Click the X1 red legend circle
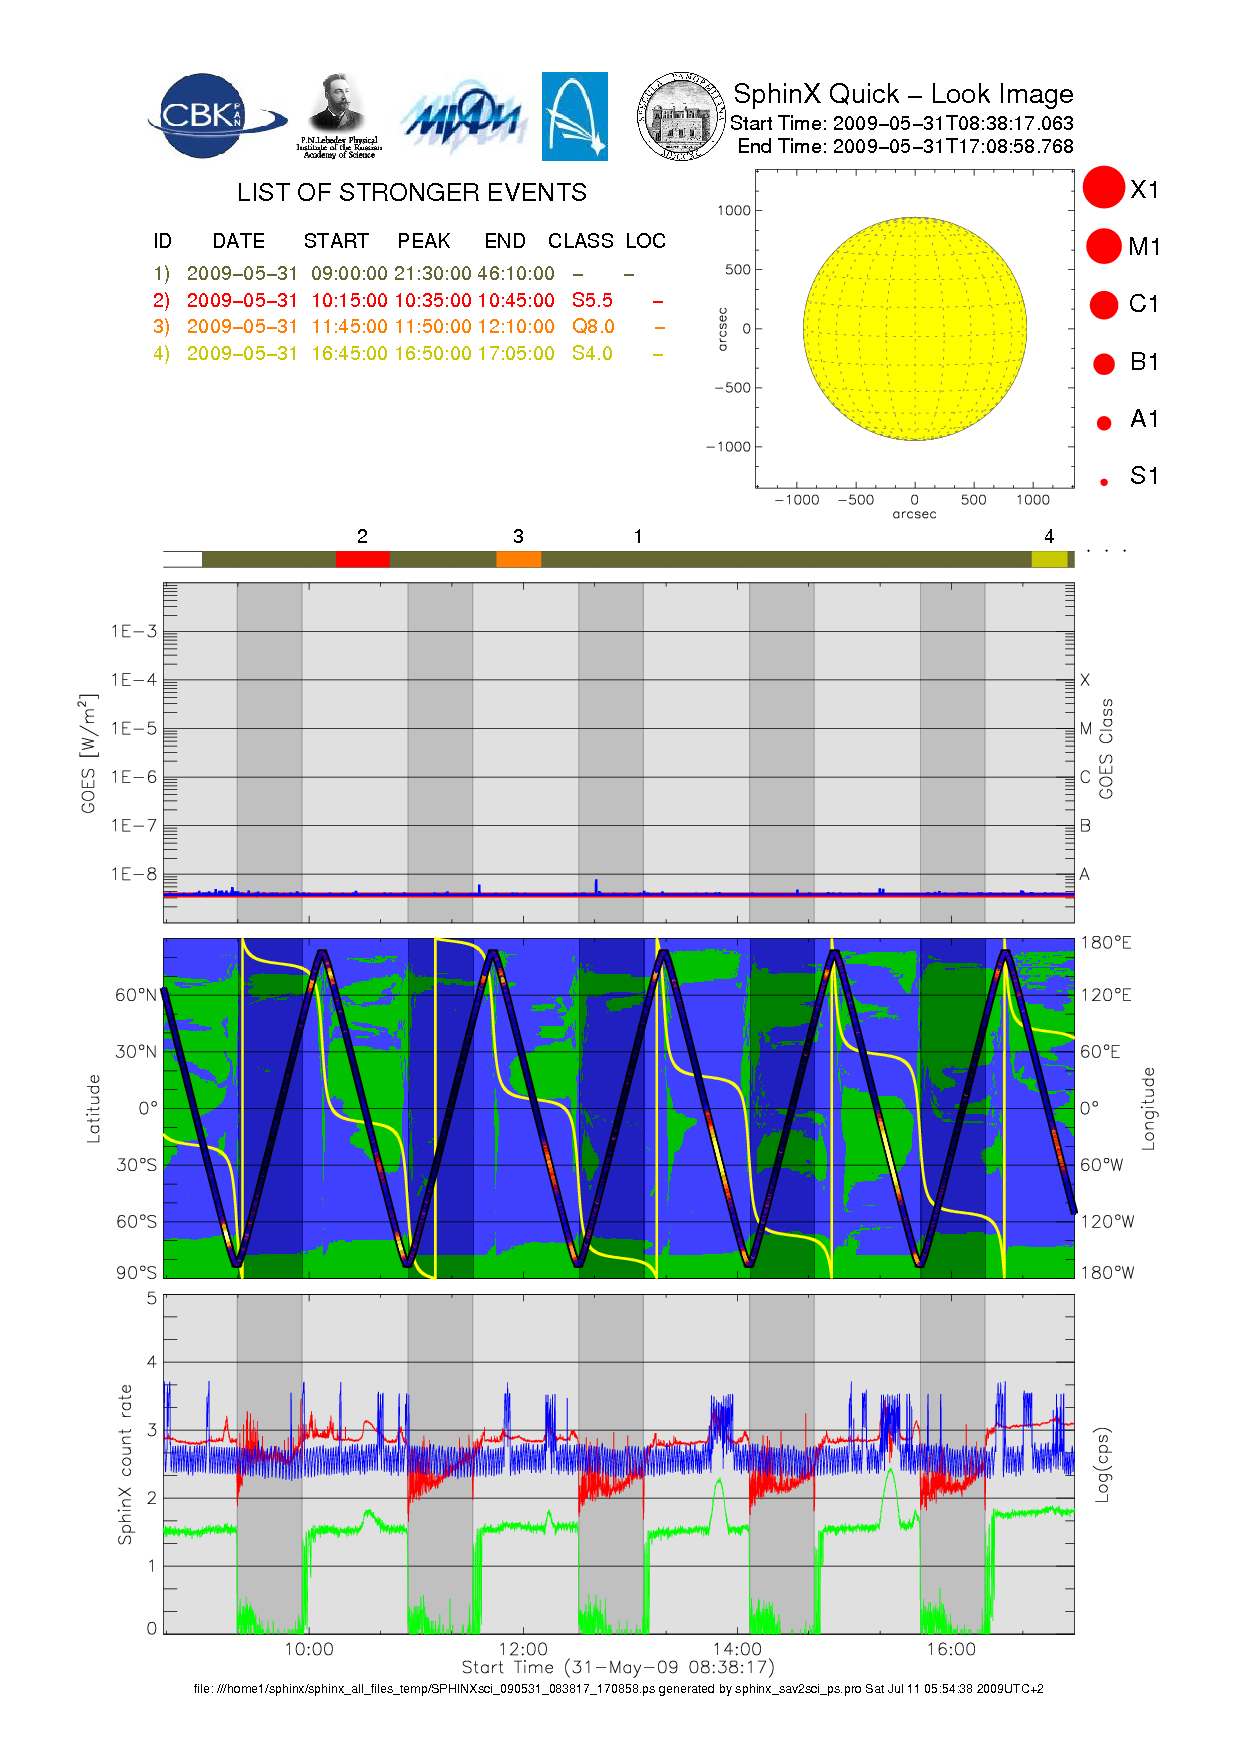The width and height of the screenshot is (1240, 1754). 1104,188
